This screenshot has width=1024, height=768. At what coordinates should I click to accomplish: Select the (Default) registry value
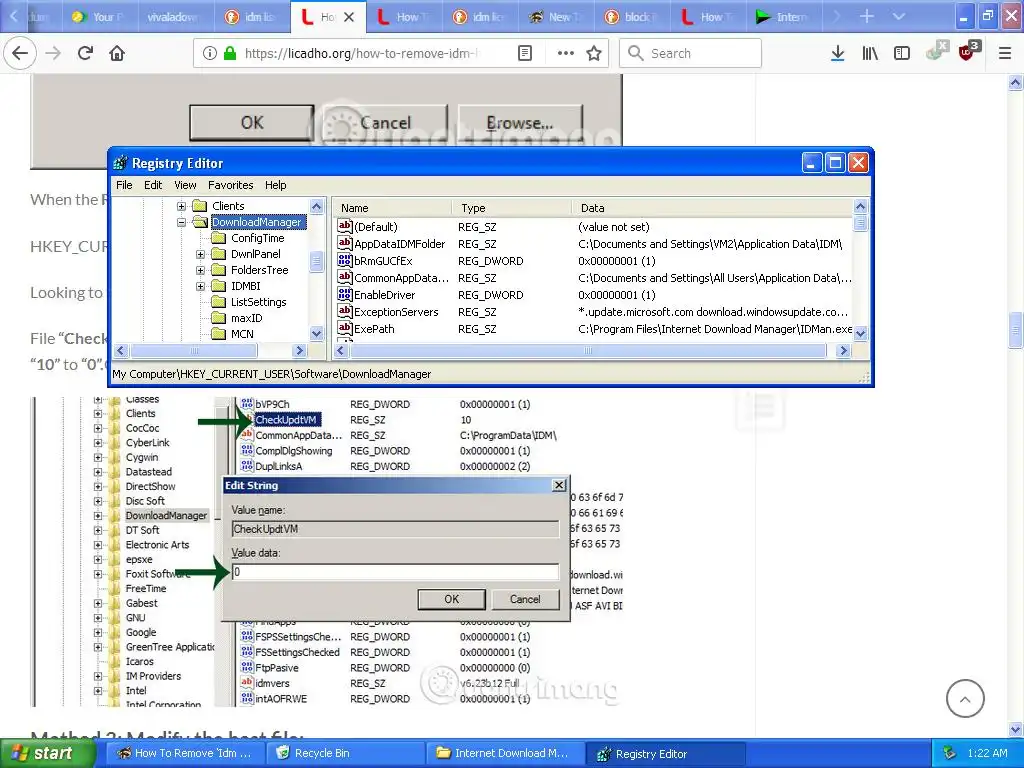coord(376,227)
